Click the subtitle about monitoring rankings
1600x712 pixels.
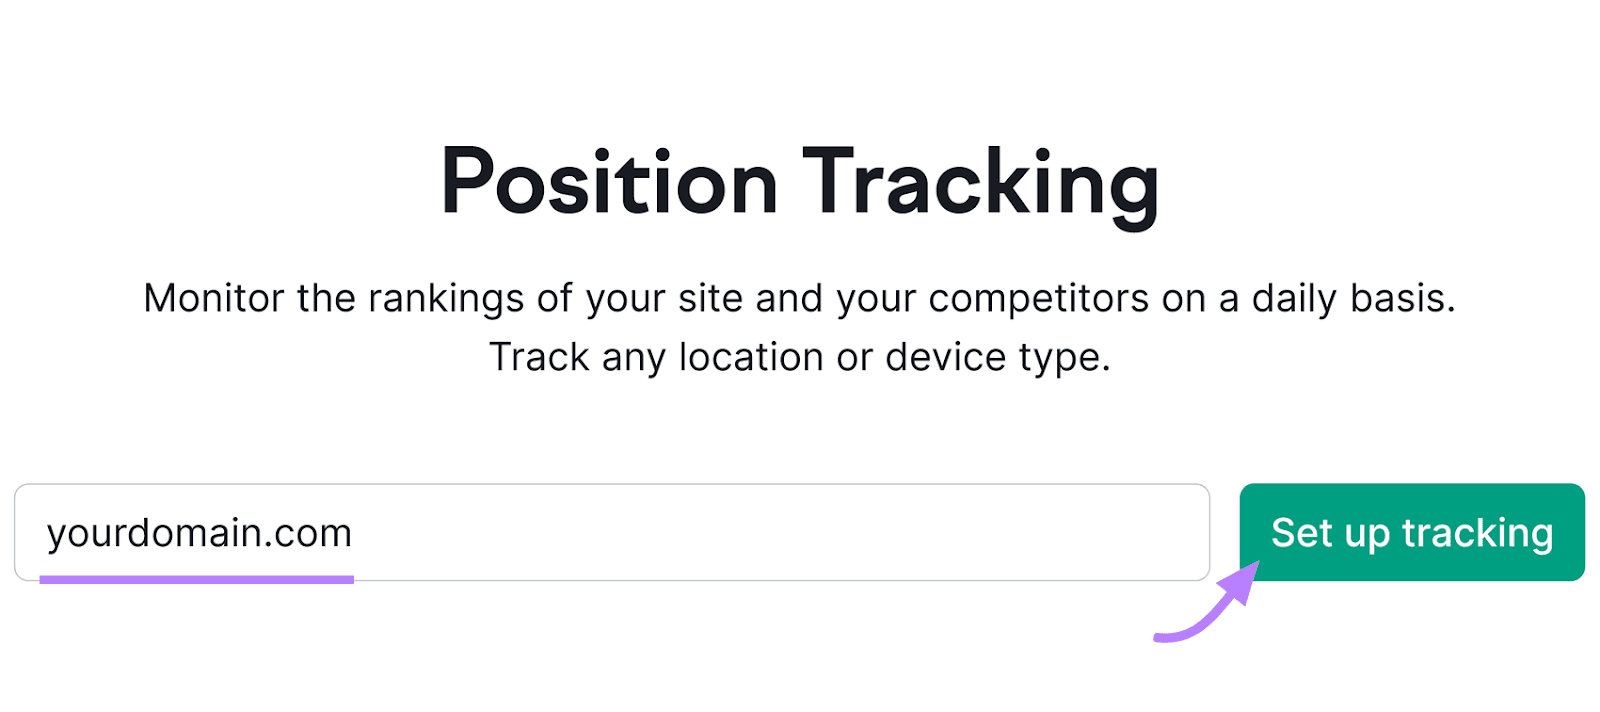(x=800, y=297)
